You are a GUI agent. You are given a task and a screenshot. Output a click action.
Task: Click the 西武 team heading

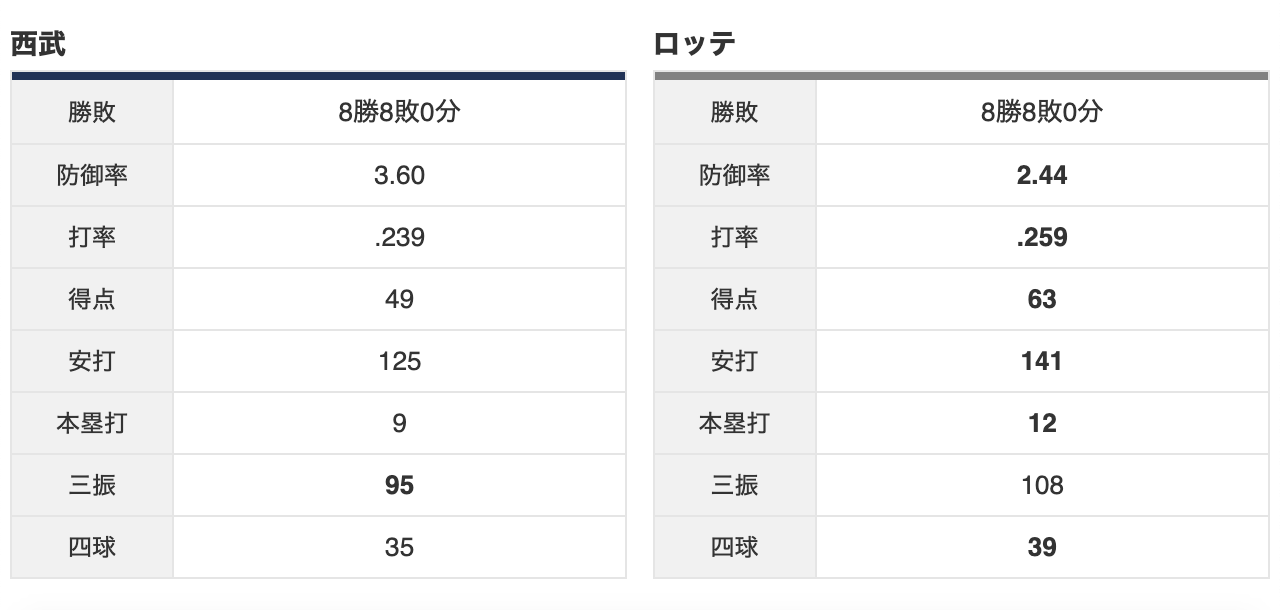click(x=39, y=45)
